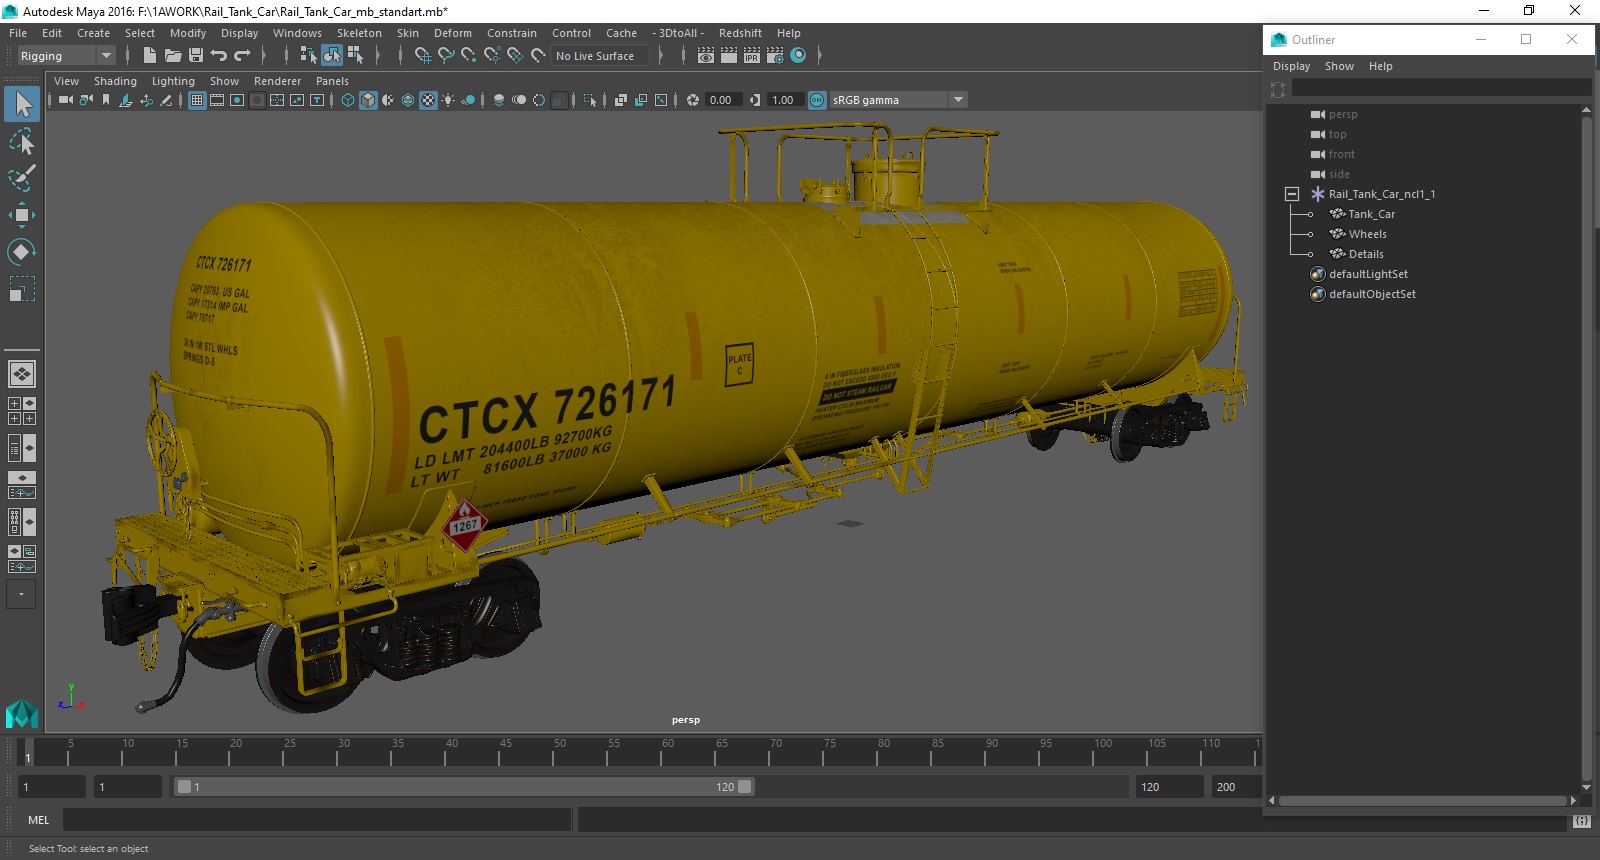This screenshot has height=860, width=1600.
Task: Open Hypershade circular icon
Action: point(798,56)
